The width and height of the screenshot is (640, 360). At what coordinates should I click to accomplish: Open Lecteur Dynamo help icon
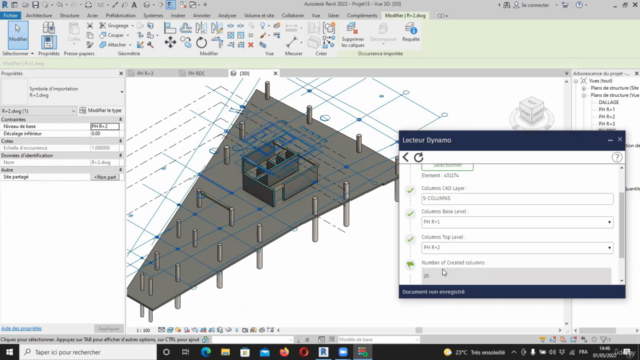pos(617,157)
